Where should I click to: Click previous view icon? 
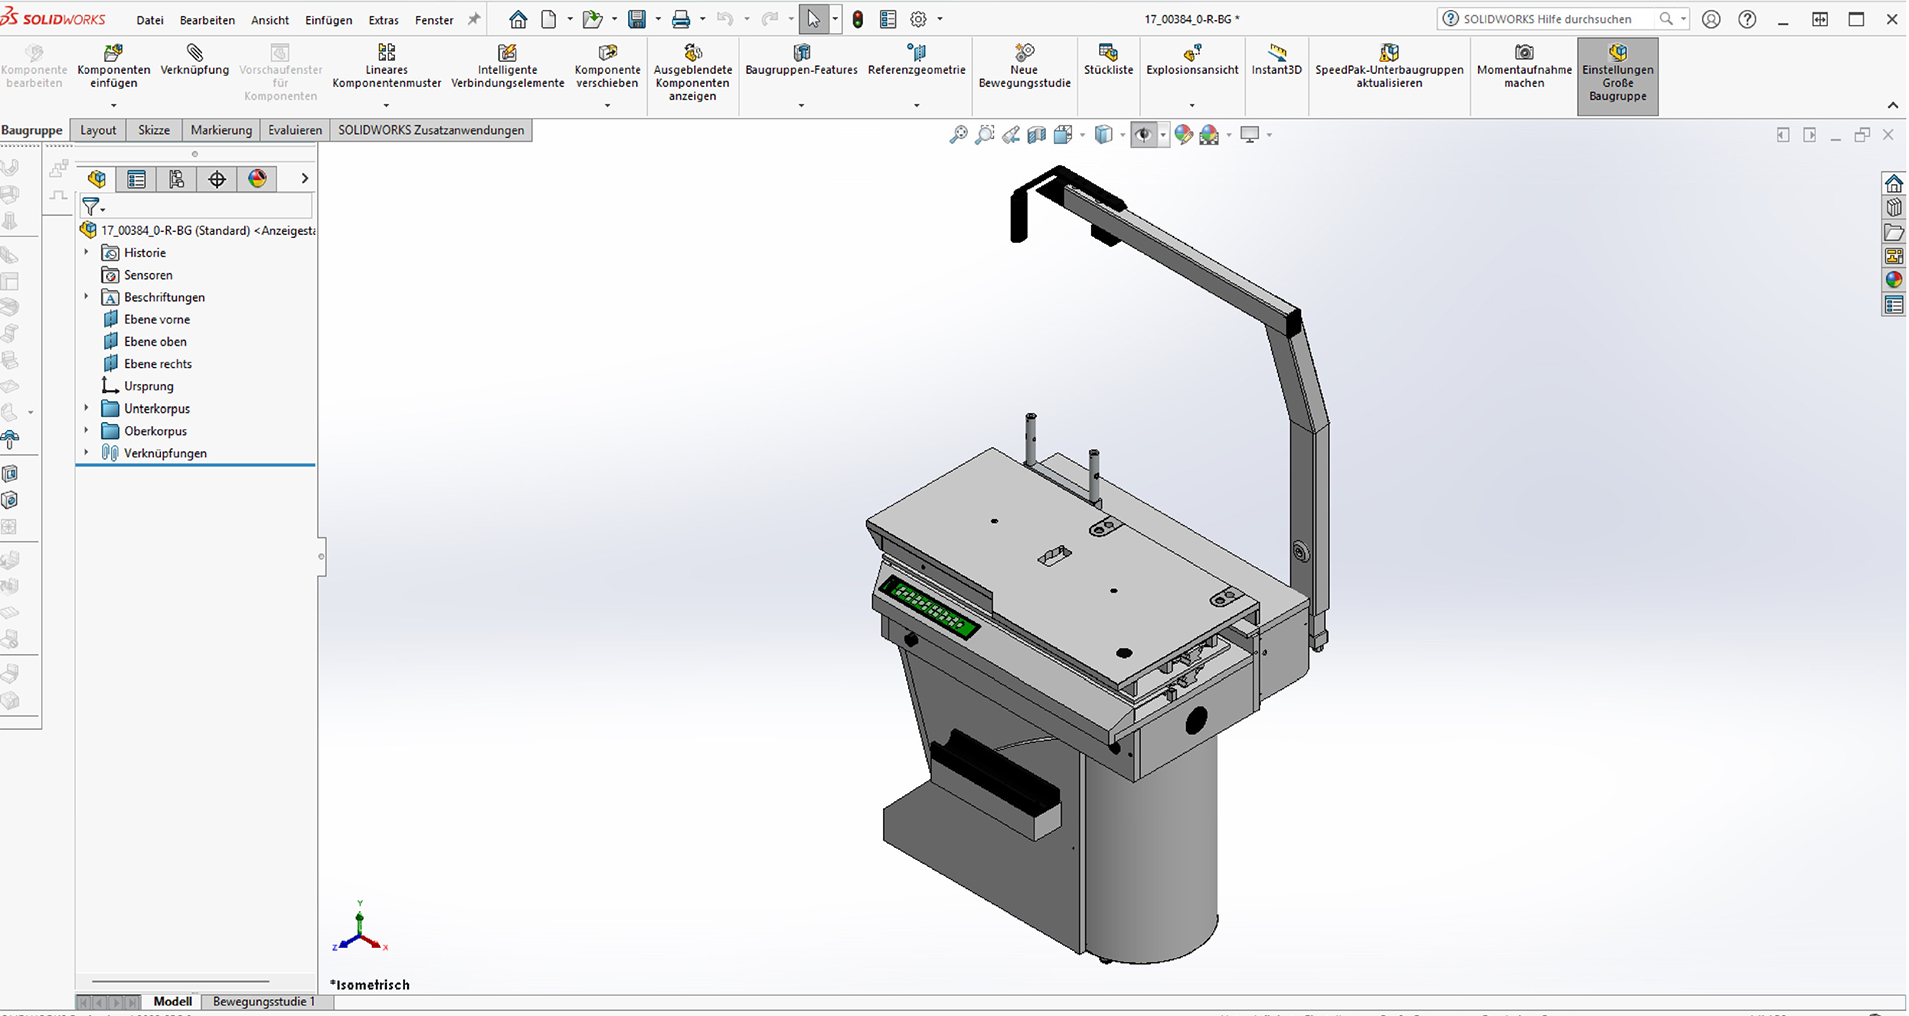tap(1011, 135)
